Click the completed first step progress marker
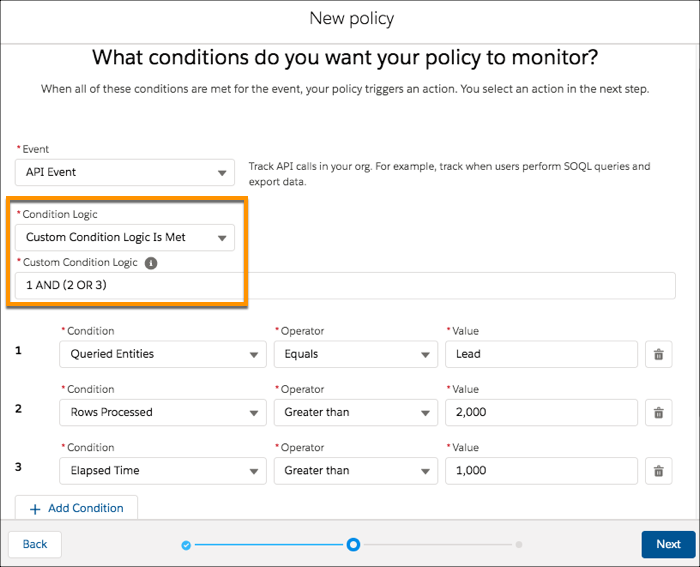Viewport: 700px width, 567px height. click(186, 545)
